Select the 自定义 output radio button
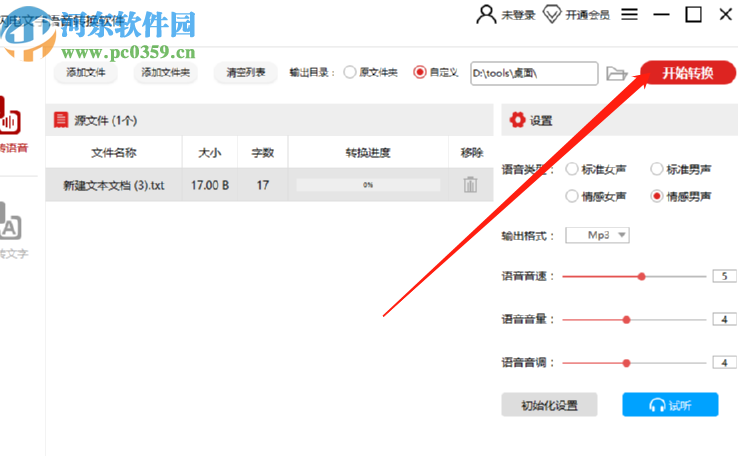The height and width of the screenshot is (456, 738). point(419,72)
